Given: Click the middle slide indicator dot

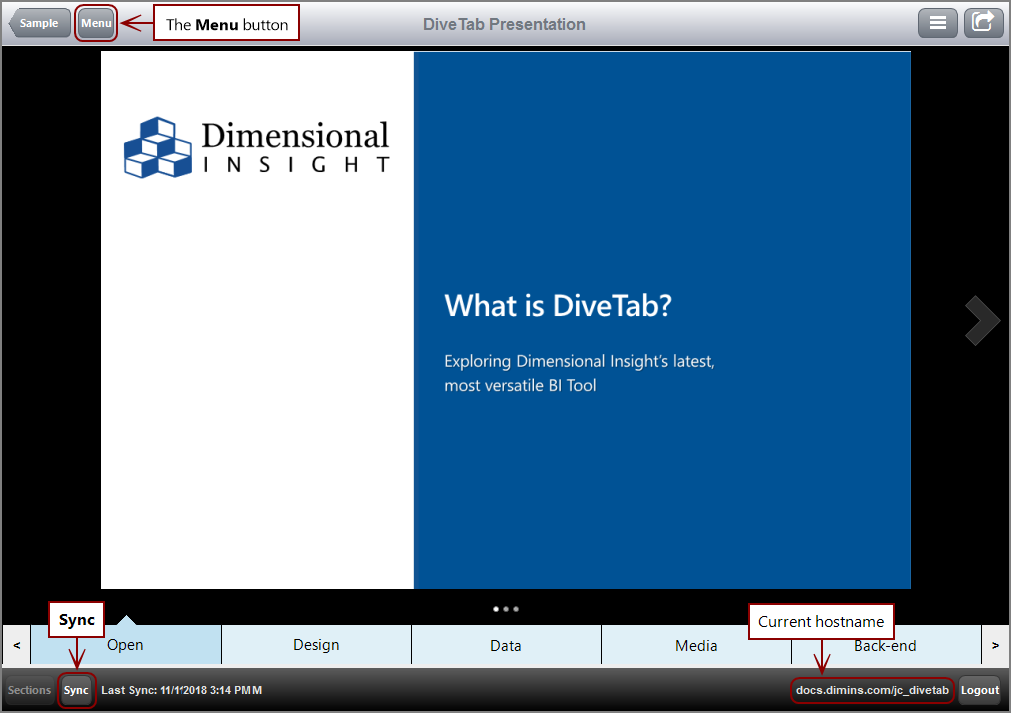Looking at the screenshot, I should (505, 608).
